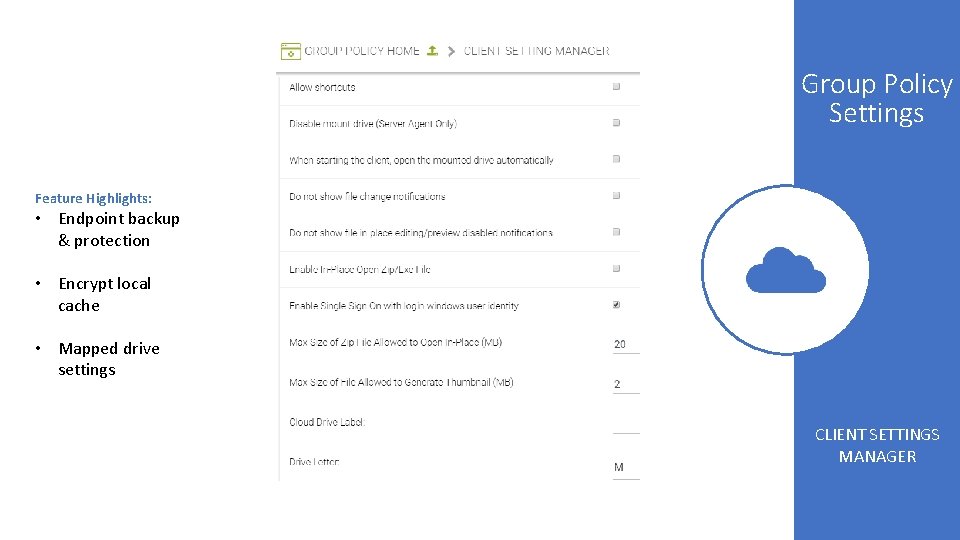
Task: Click the Drive Letter field
Action: coord(626,467)
